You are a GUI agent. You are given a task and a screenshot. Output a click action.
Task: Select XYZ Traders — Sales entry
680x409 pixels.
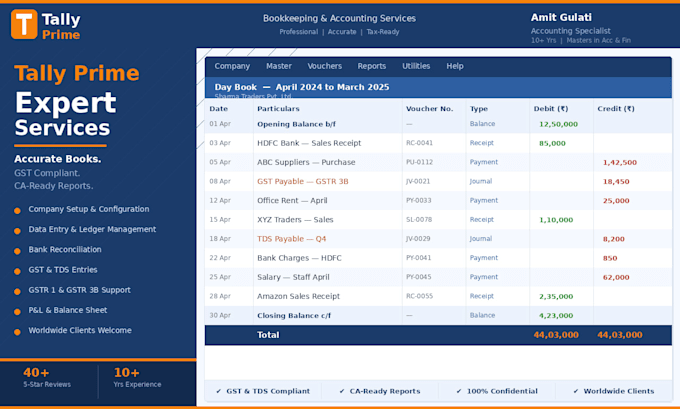[x=438, y=219]
